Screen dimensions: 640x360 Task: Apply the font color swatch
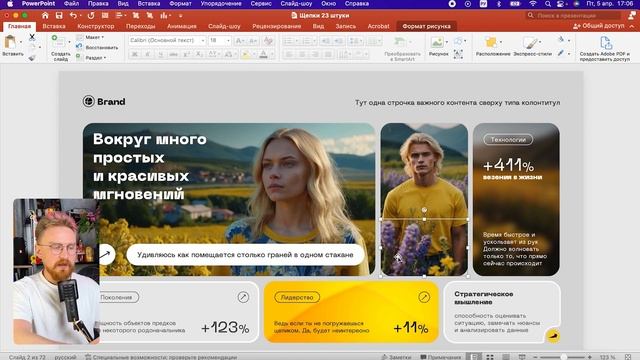[263, 54]
